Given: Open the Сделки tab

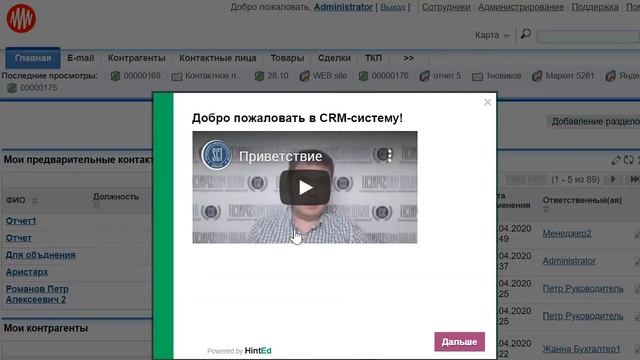Looking at the screenshot, I should 334,58.
